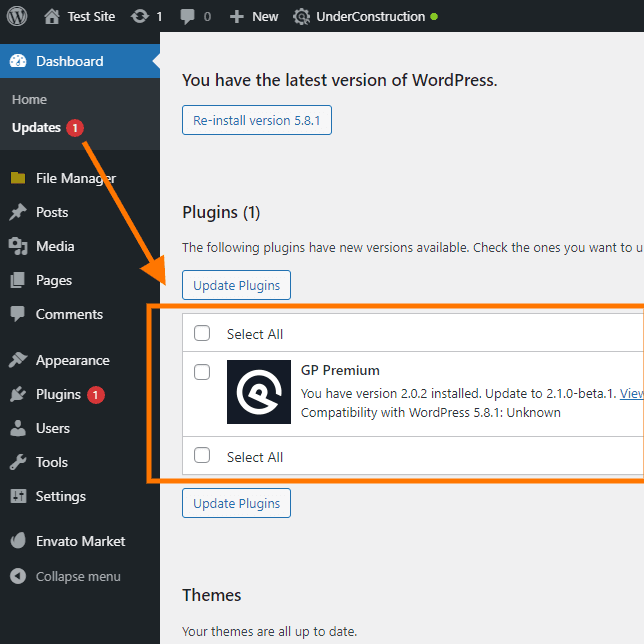Click the red Plugins count badge
Viewport: 644px width, 644px height.
pyautogui.click(x=96, y=395)
